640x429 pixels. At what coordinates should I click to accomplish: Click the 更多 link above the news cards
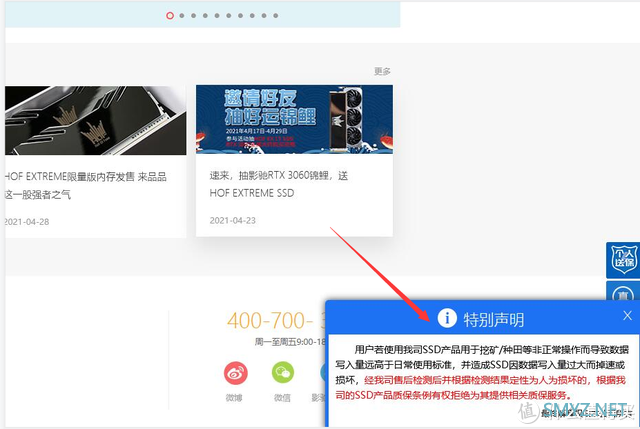click(382, 71)
